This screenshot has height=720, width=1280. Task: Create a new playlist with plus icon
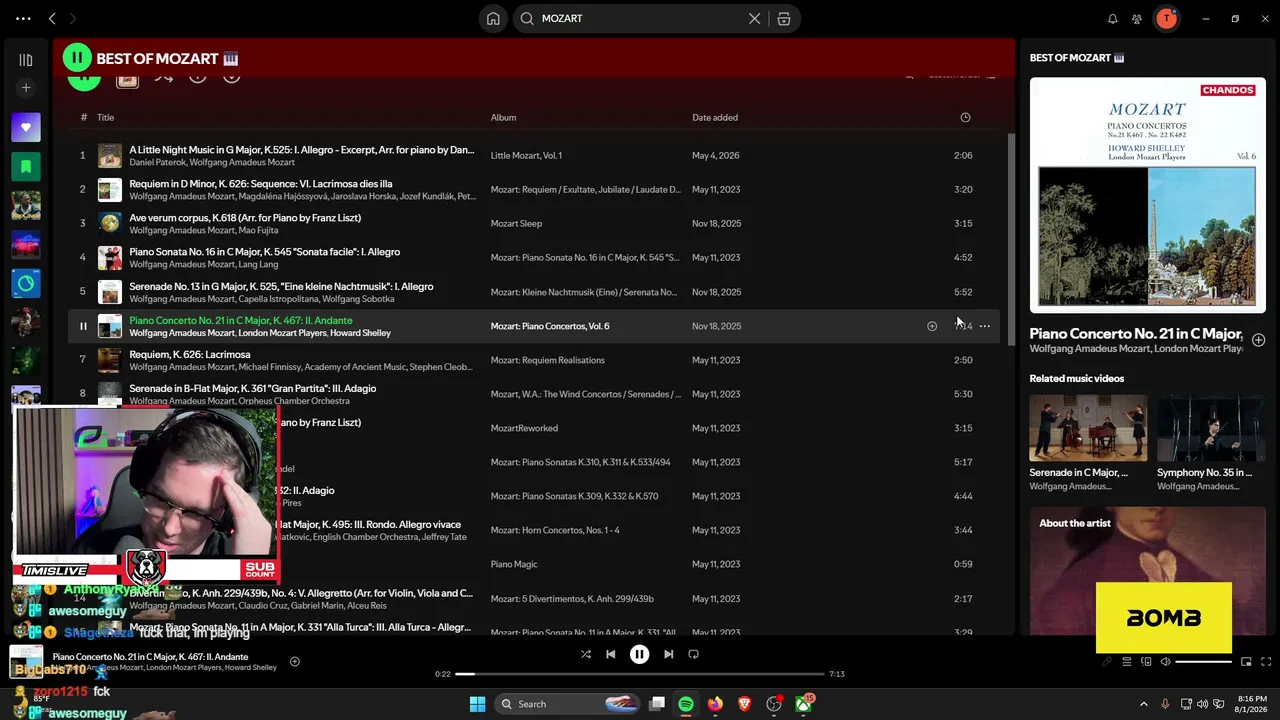pyautogui.click(x=26, y=88)
